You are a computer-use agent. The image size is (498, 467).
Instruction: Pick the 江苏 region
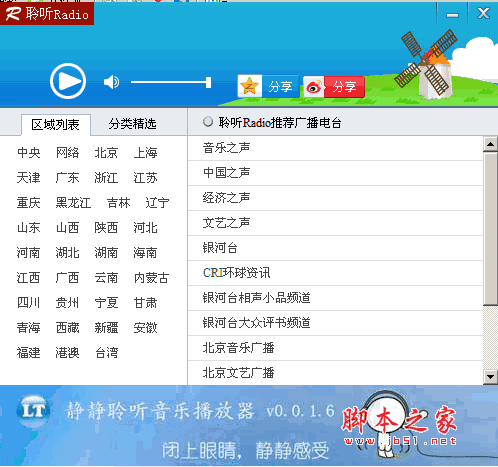click(x=145, y=178)
